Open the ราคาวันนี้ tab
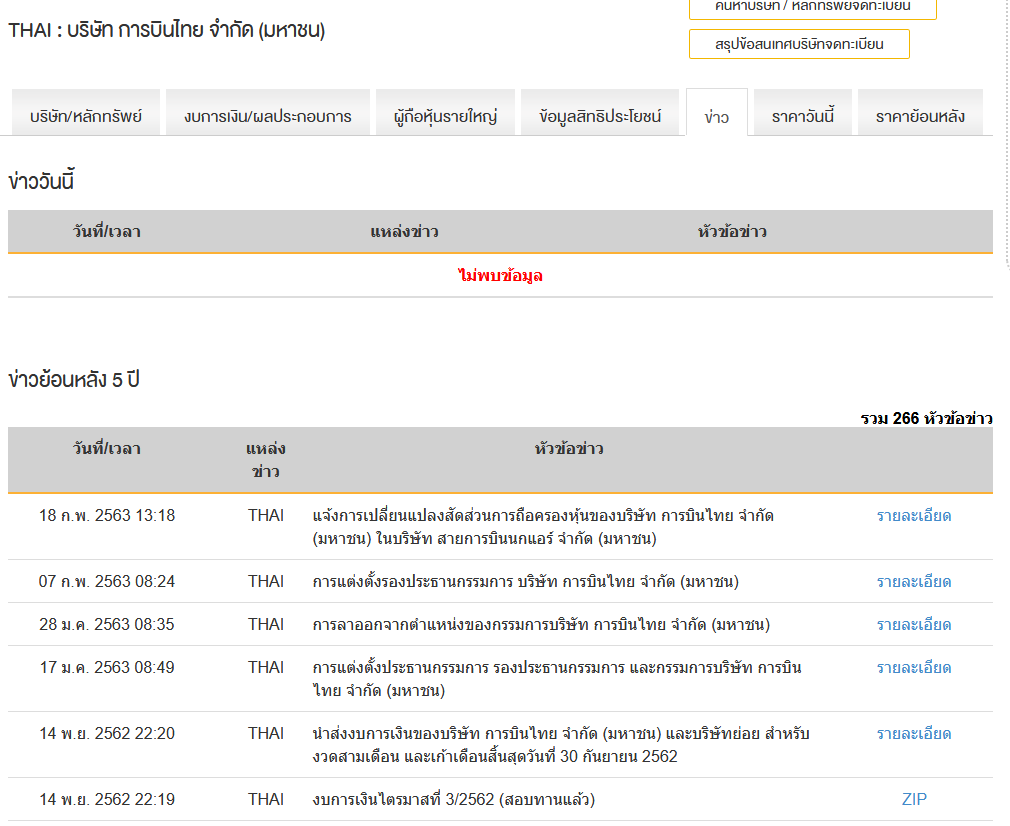Screen dimensions: 1010x826 [x=803, y=113]
